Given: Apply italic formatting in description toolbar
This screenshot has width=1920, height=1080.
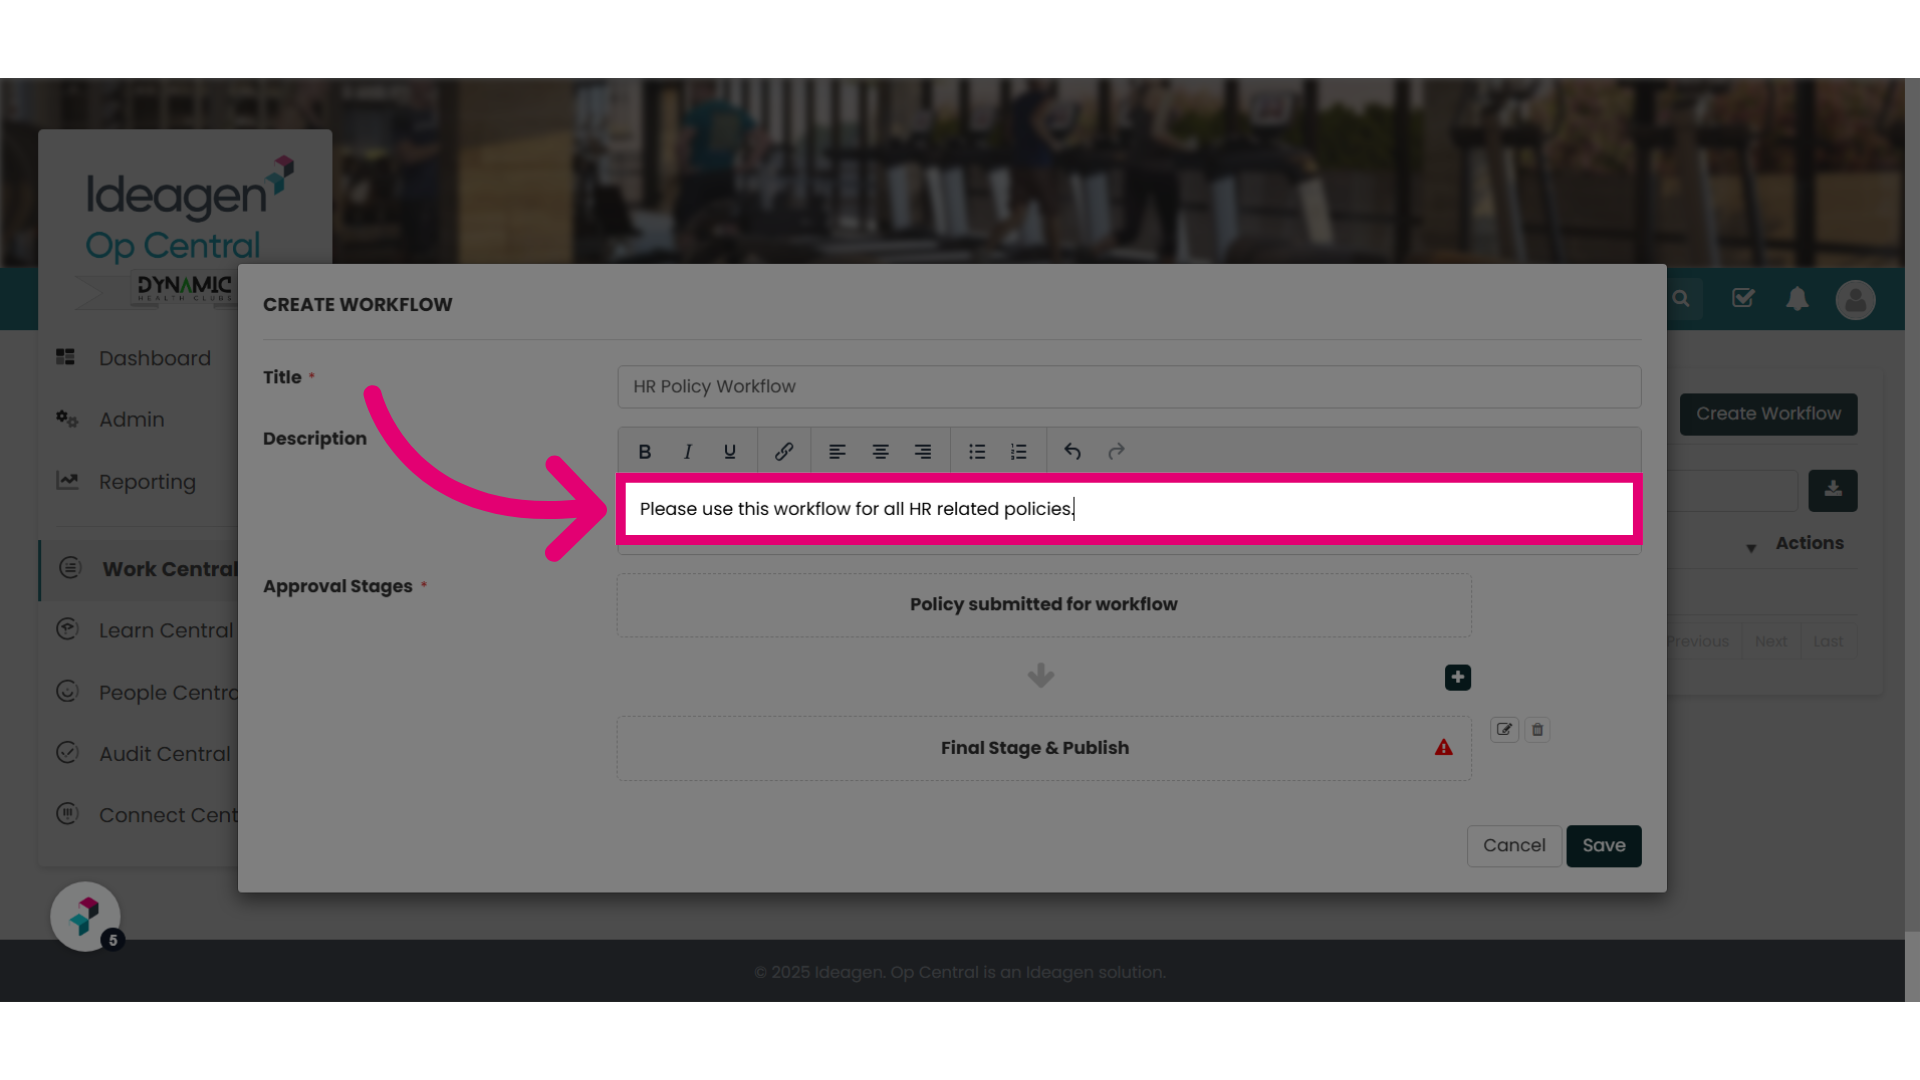Looking at the screenshot, I should [688, 452].
